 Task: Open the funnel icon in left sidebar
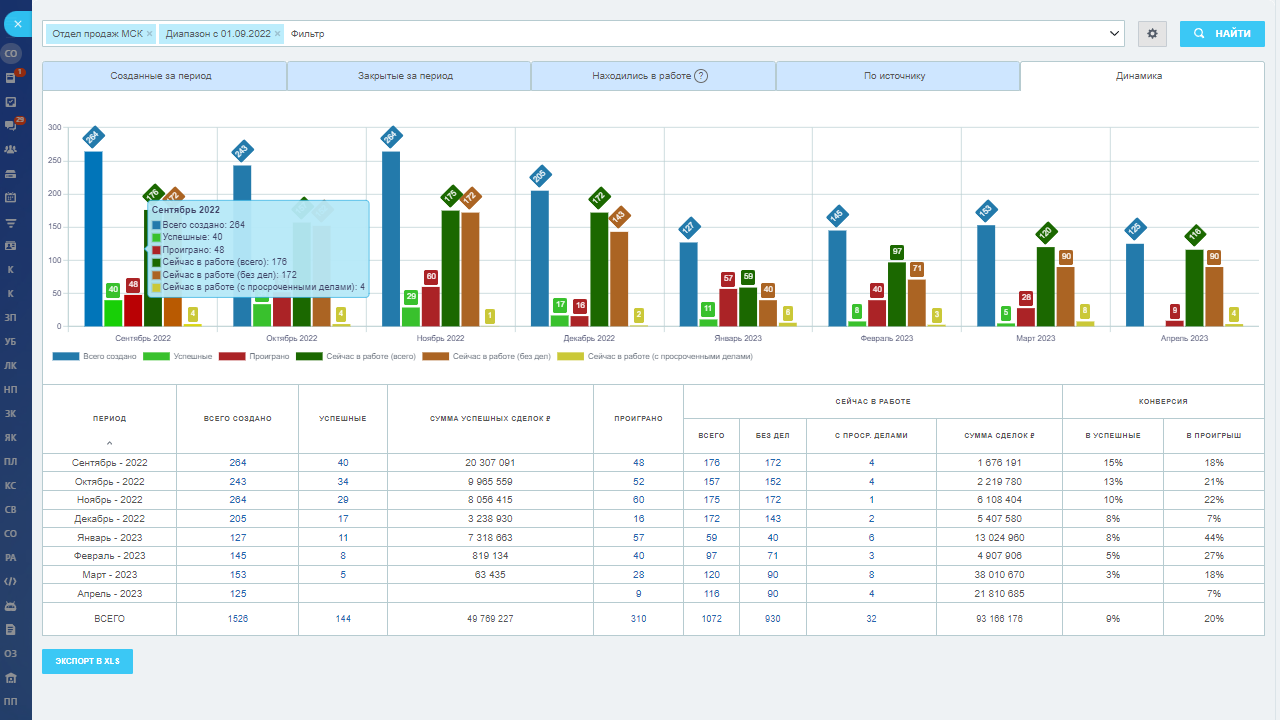(x=11, y=221)
